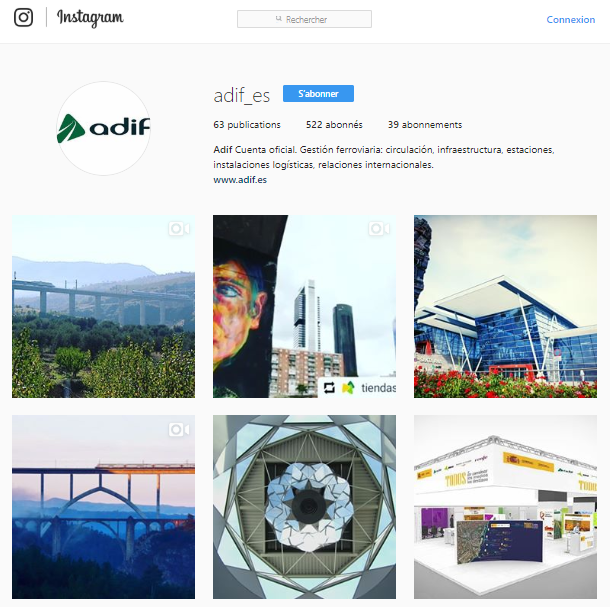Click the adif_es username heading
This screenshot has height=607, width=610.
point(242,95)
